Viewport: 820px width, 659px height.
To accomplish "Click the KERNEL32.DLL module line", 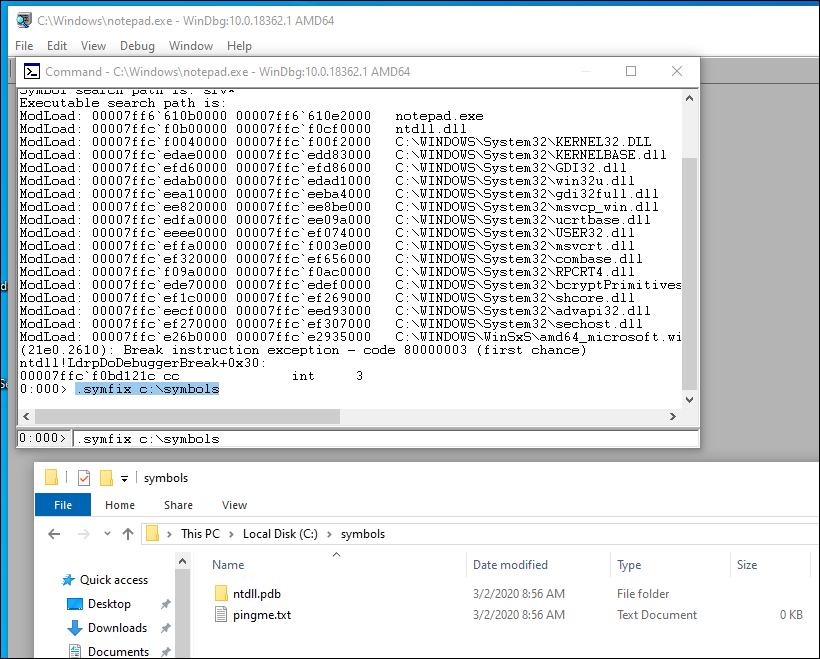I will [335, 142].
